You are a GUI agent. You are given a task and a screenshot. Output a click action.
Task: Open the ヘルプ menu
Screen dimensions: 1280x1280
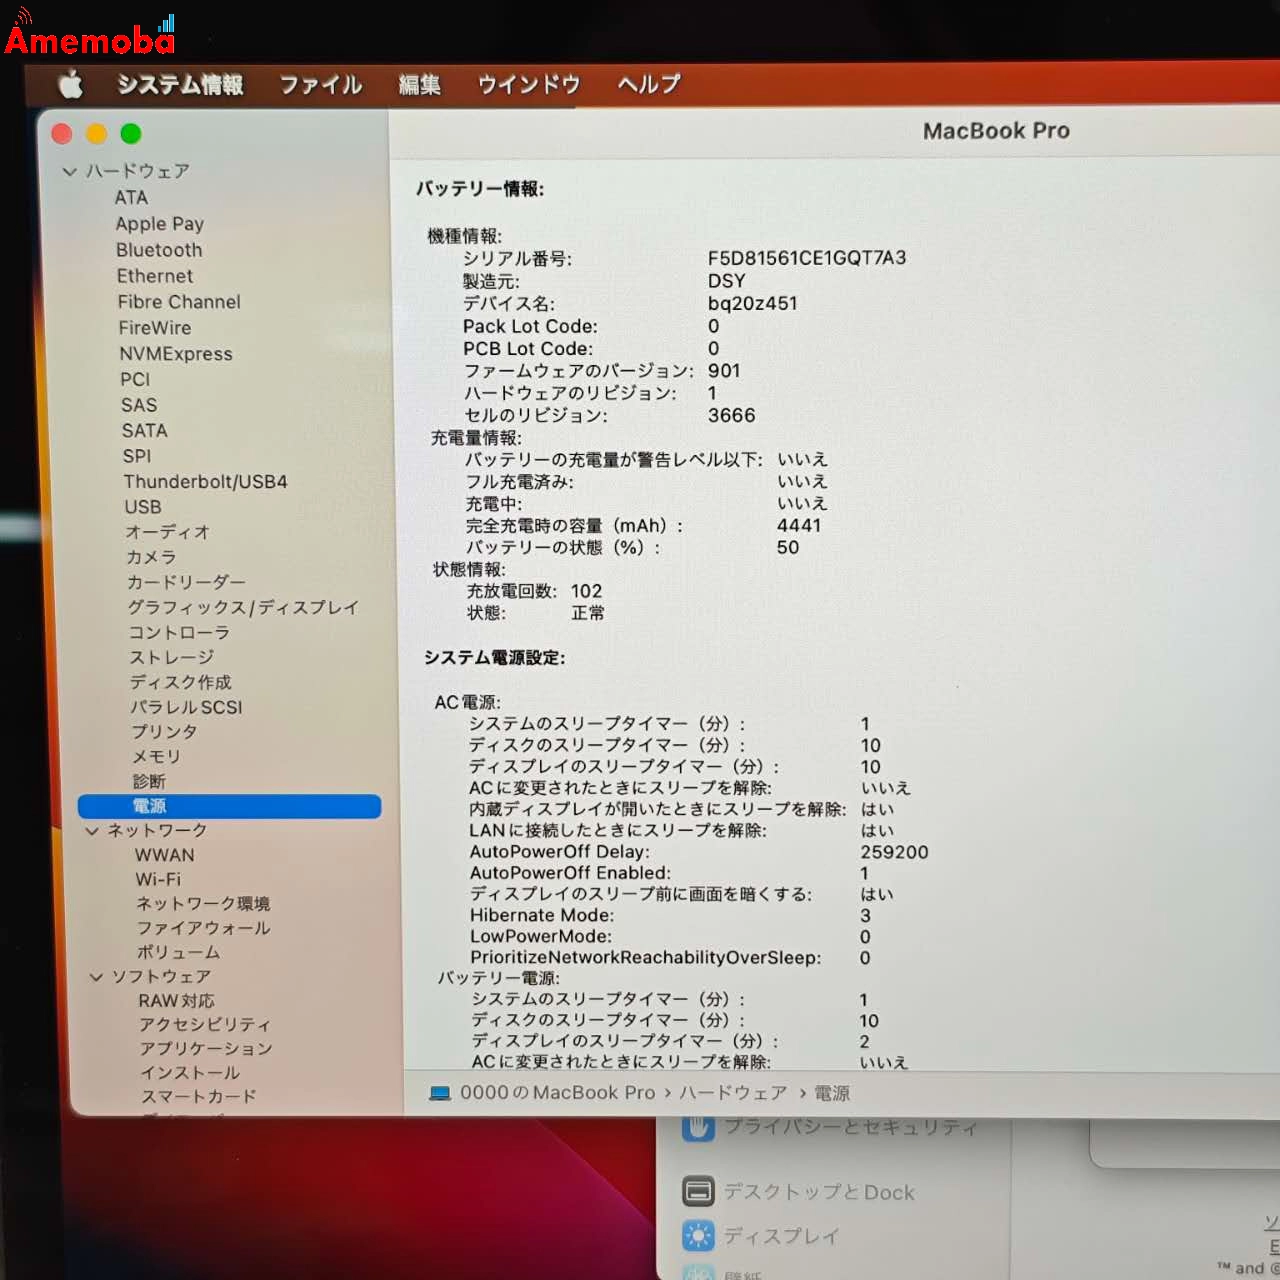(647, 85)
